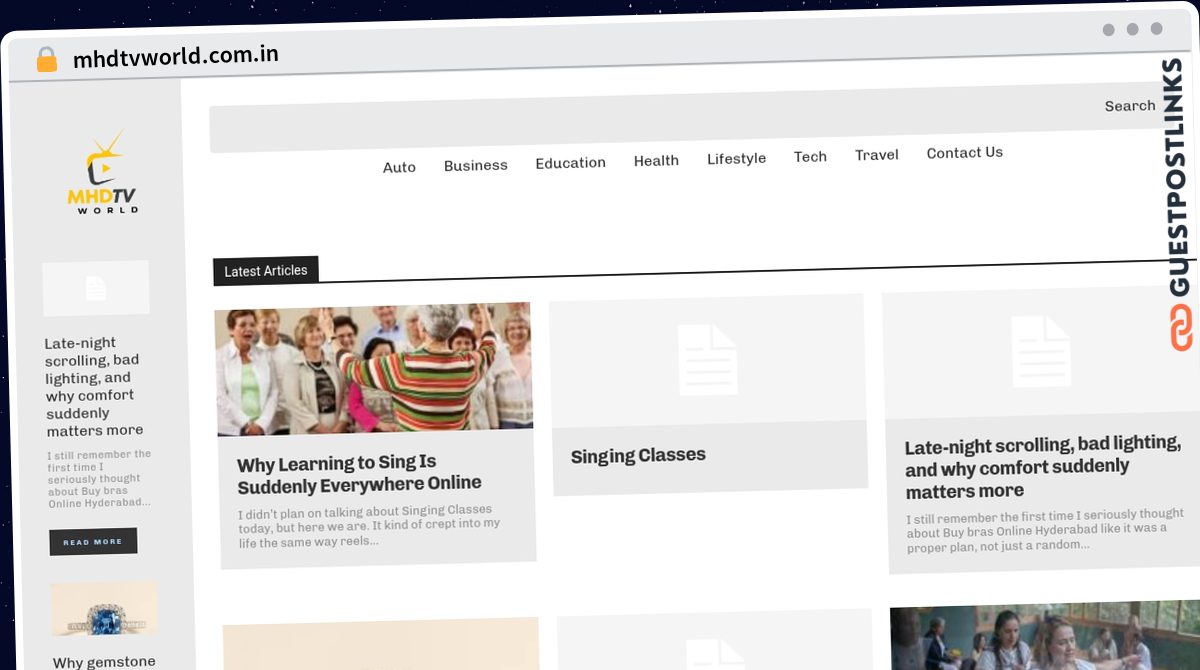Go to the Education category
The width and height of the screenshot is (1200, 670).
pyautogui.click(x=570, y=163)
